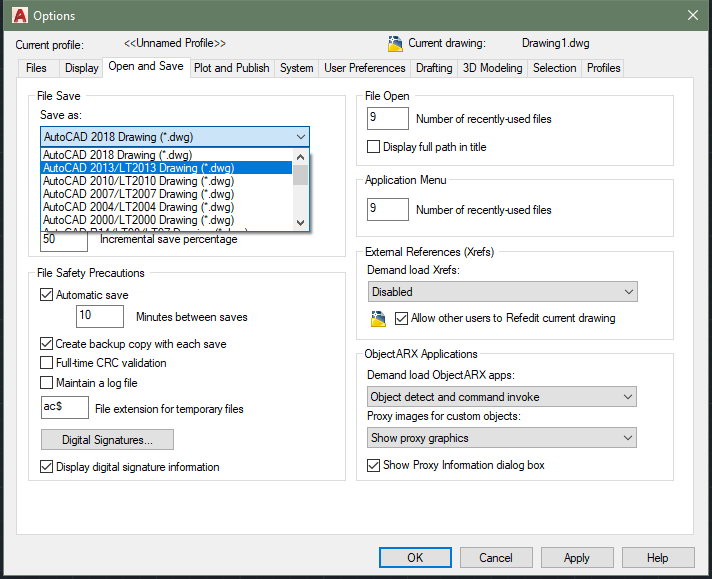Open the Profiles tab
712x579 pixels.
point(603,68)
